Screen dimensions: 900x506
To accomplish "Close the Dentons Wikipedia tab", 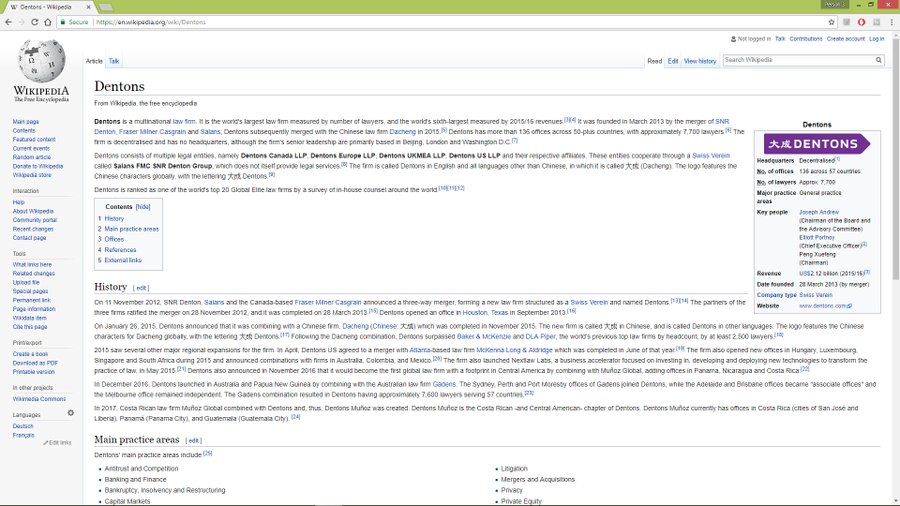I will (88, 7).
